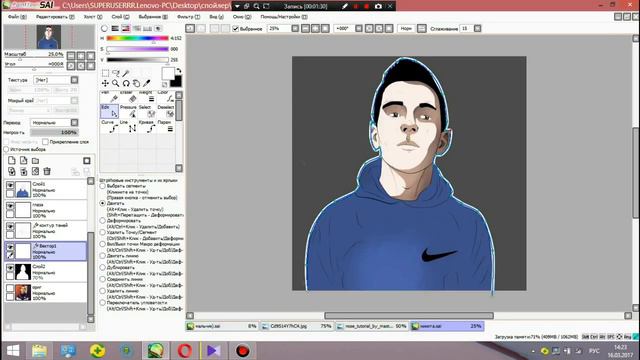Select the rectangular selection tool

pos(105,73)
